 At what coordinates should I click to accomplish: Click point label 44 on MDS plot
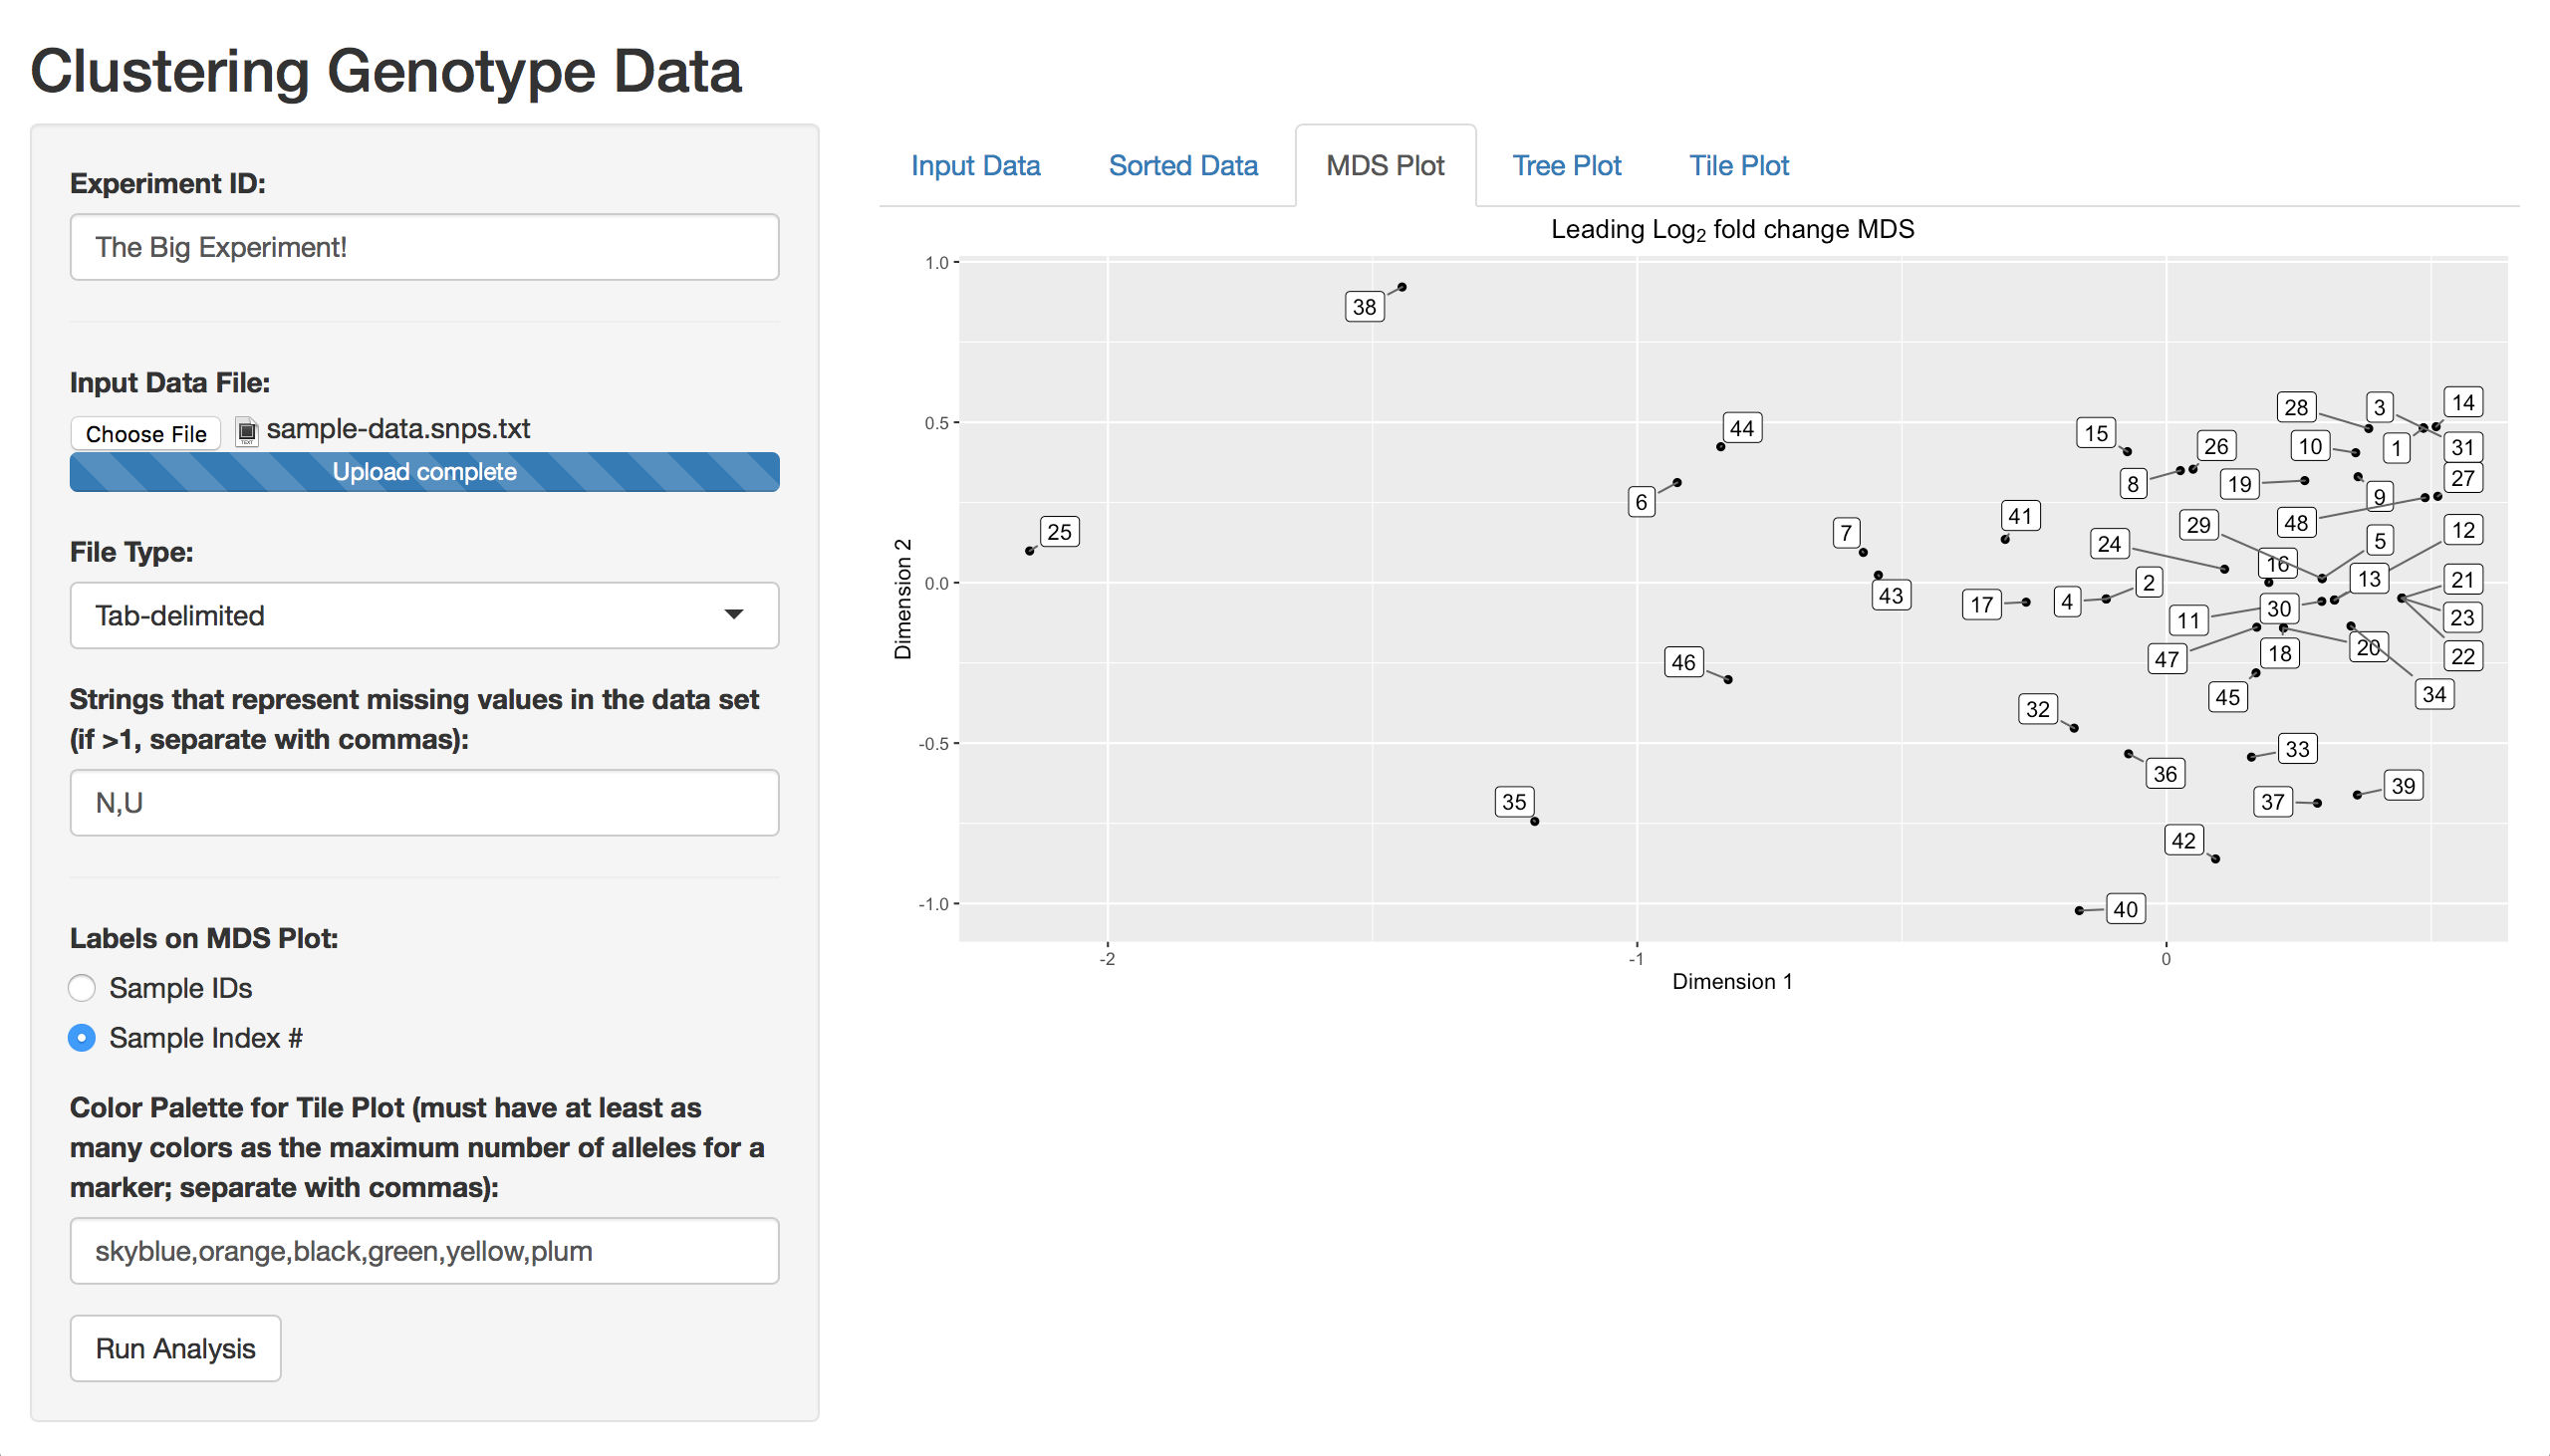point(1742,429)
